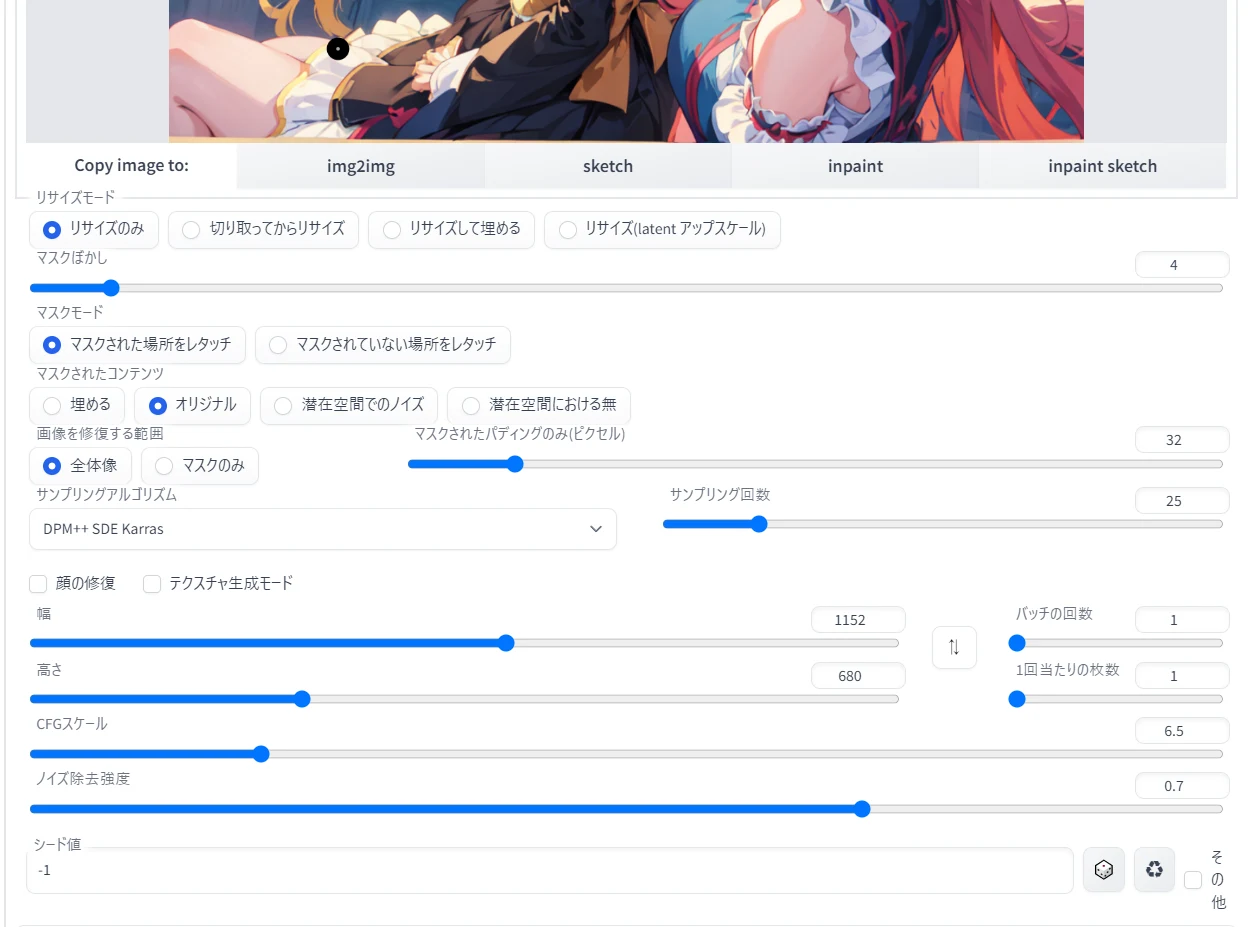Copy image to img2img tab
Image resolution: width=1254 pixels, height=927 pixels.
pyautogui.click(x=361, y=166)
